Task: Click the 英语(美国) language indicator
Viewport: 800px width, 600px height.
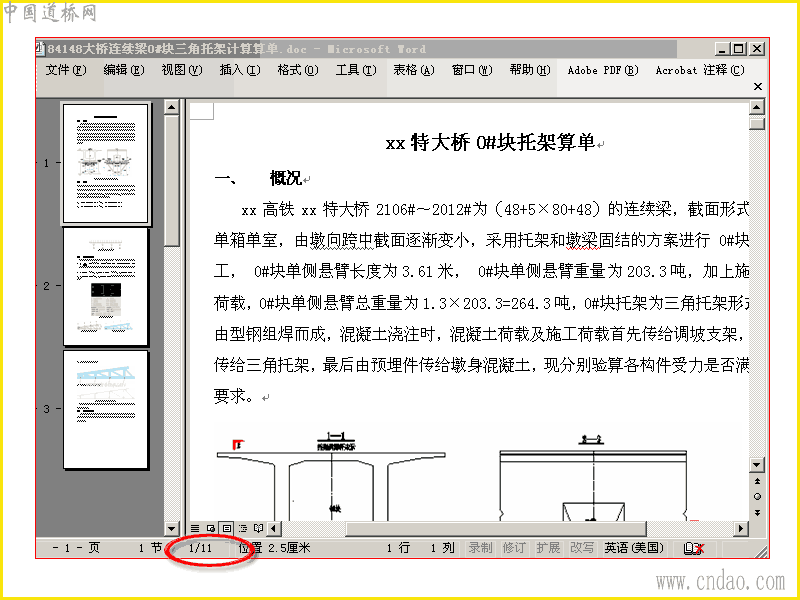Action: click(x=634, y=548)
